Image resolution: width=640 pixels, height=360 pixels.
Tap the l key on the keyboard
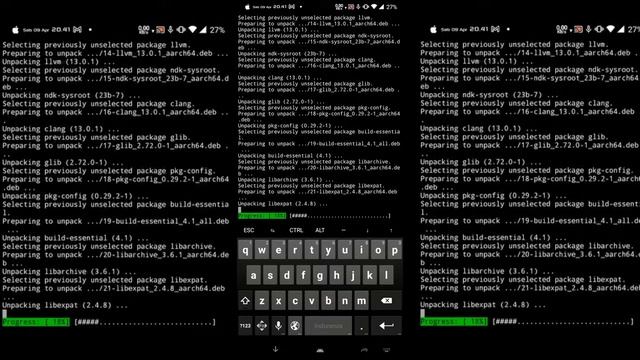[x=386, y=275]
